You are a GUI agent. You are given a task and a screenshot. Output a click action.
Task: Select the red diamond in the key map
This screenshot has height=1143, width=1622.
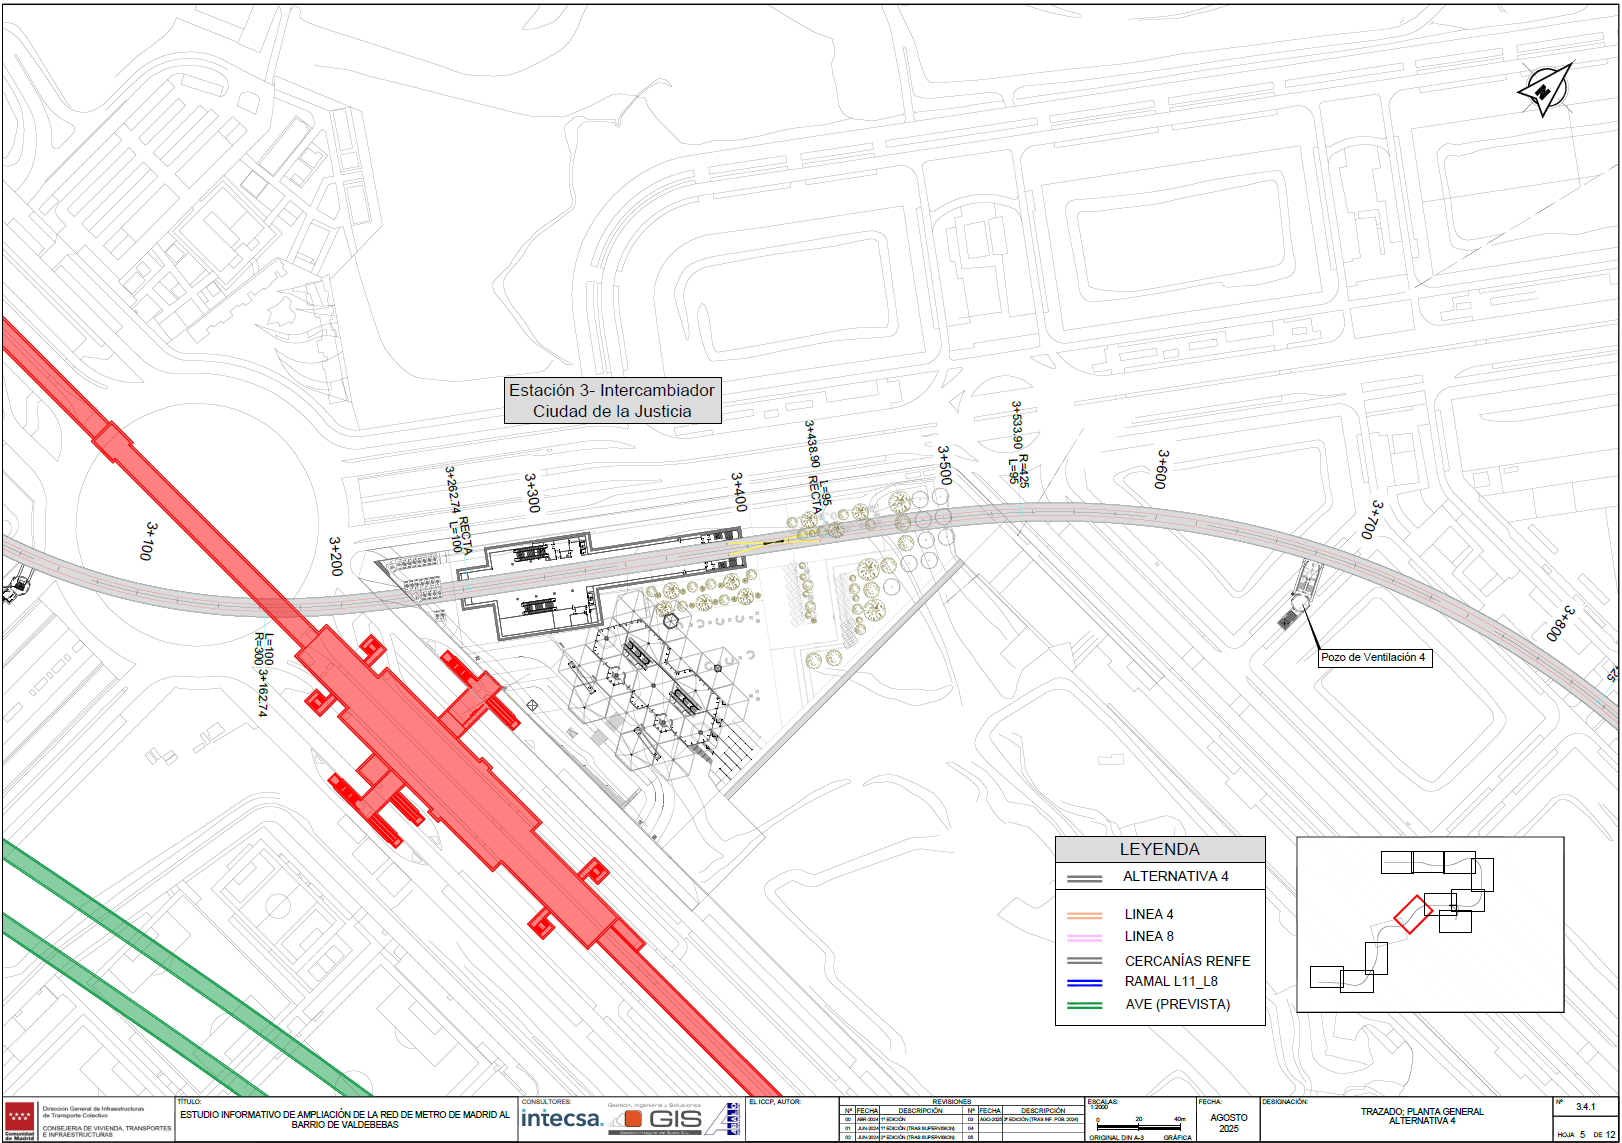(1412, 914)
